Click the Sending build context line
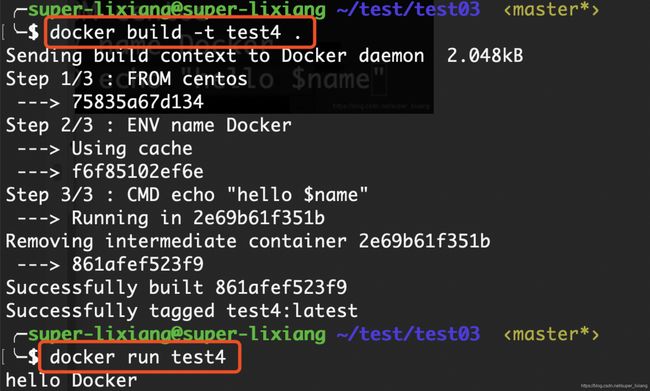The width and height of the screenshot is (650, 391). (264, 56)
